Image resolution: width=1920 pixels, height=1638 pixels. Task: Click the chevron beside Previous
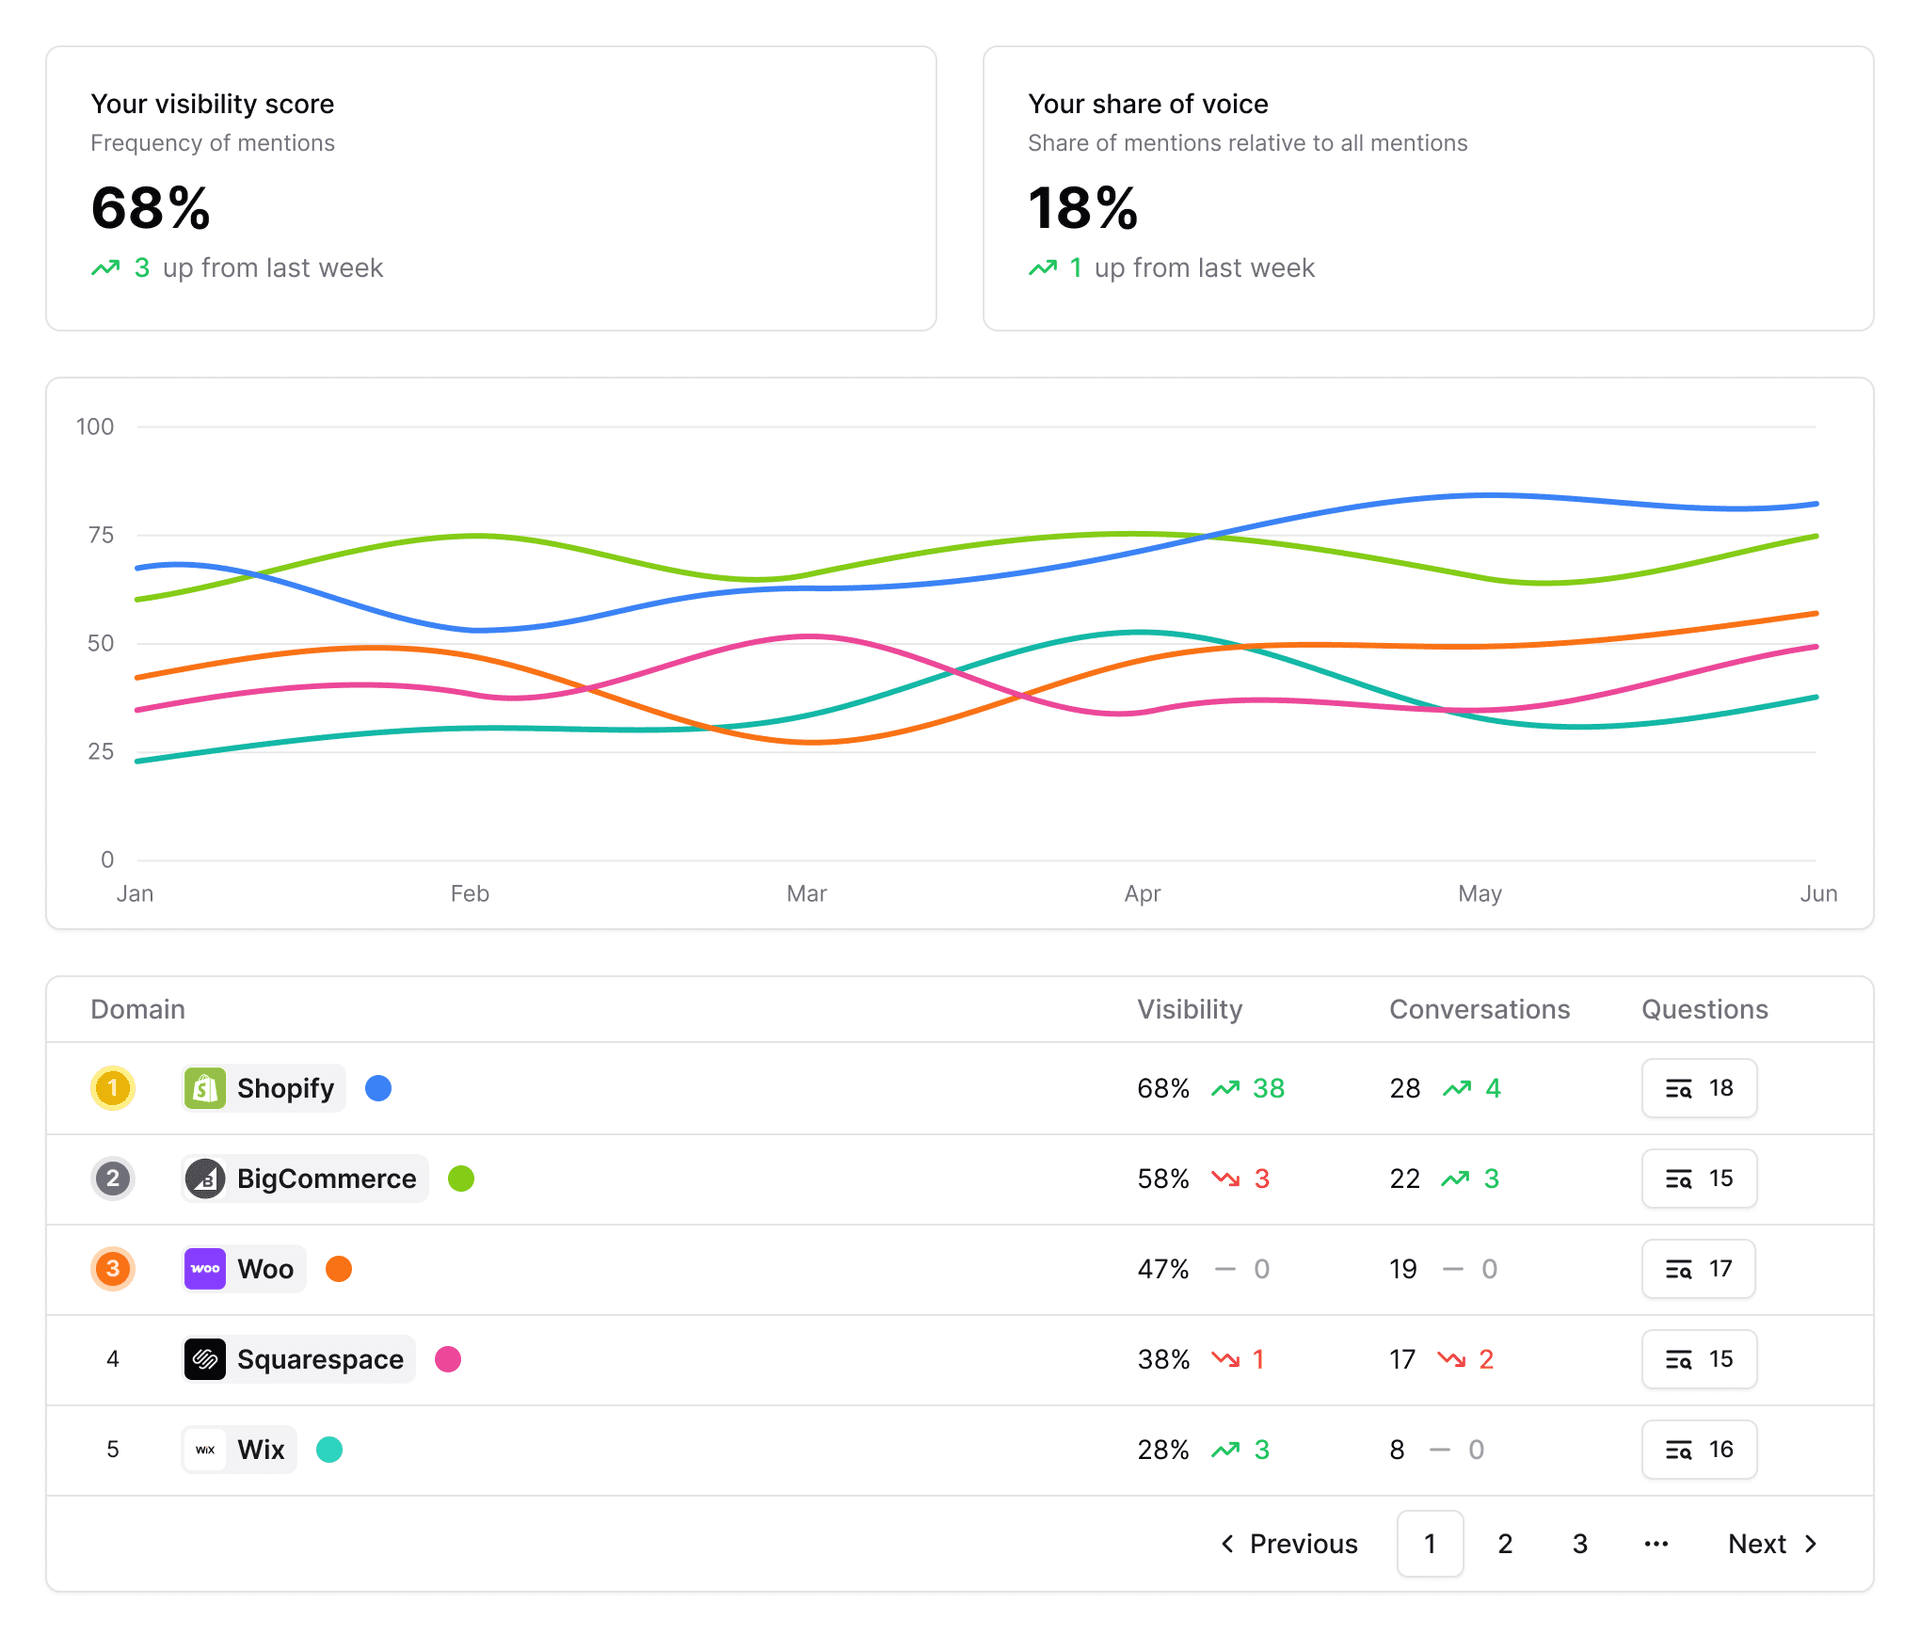coord(1227,1543)
